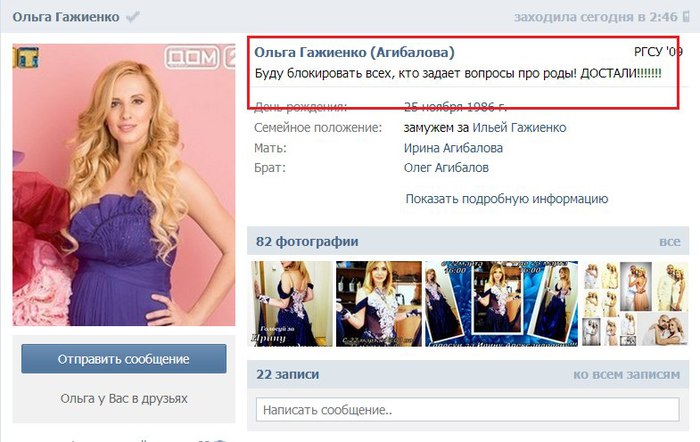This screenshot has width=700, height=442.
Task: Open the second photo thumbnail in kitchen
Action: (379, 304)
